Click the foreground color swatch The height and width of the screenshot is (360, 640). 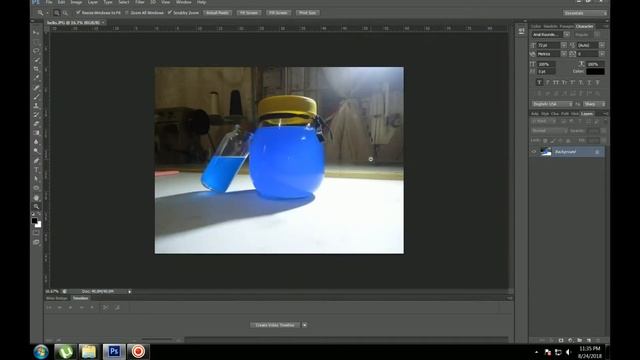tap(34, 220)
